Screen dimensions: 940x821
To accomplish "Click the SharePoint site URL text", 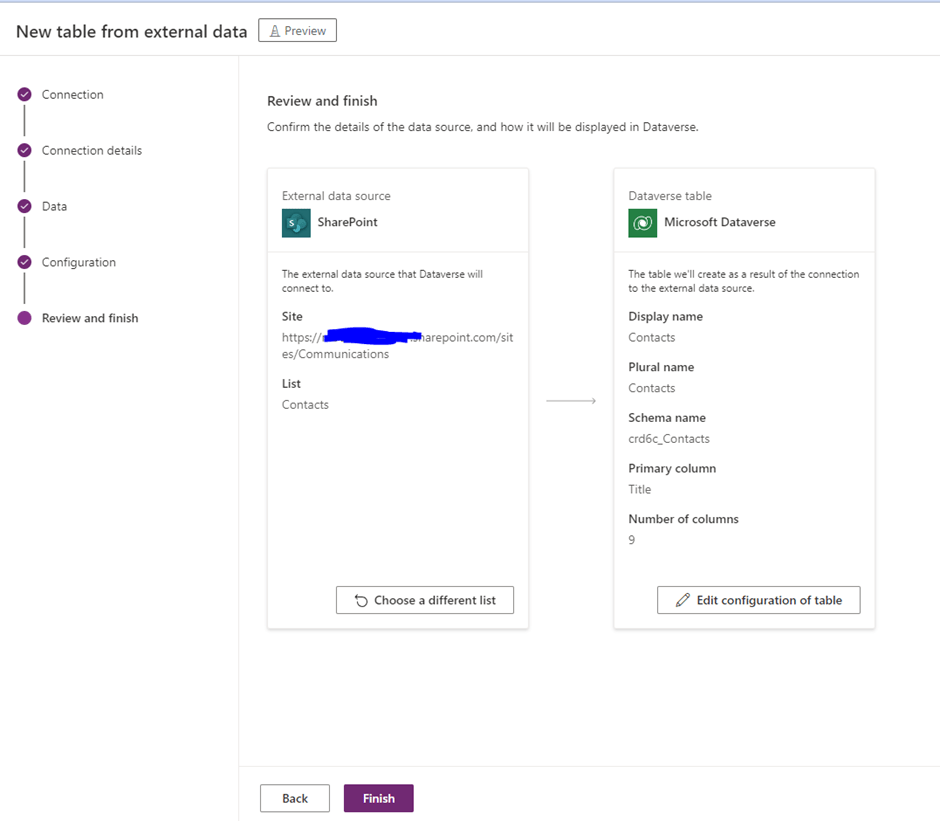I will pos(397,346).
